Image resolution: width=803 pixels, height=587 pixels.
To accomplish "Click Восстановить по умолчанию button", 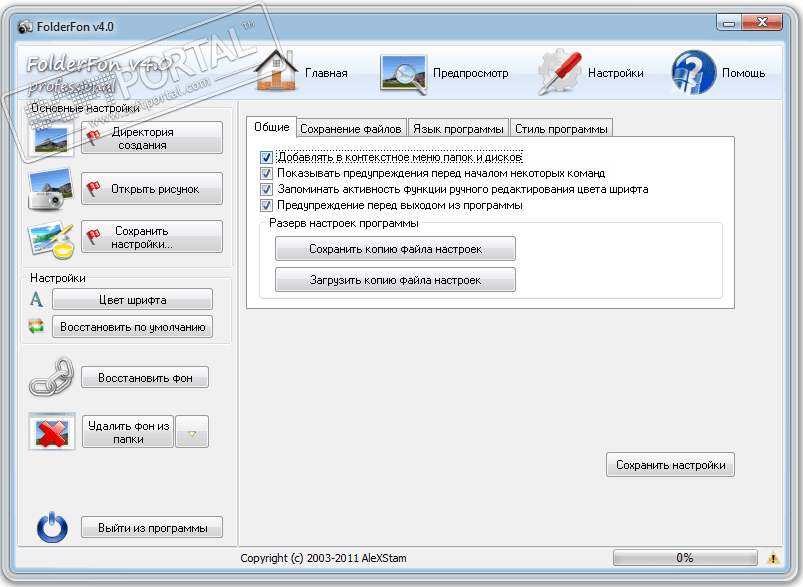I will pos(133,327).
